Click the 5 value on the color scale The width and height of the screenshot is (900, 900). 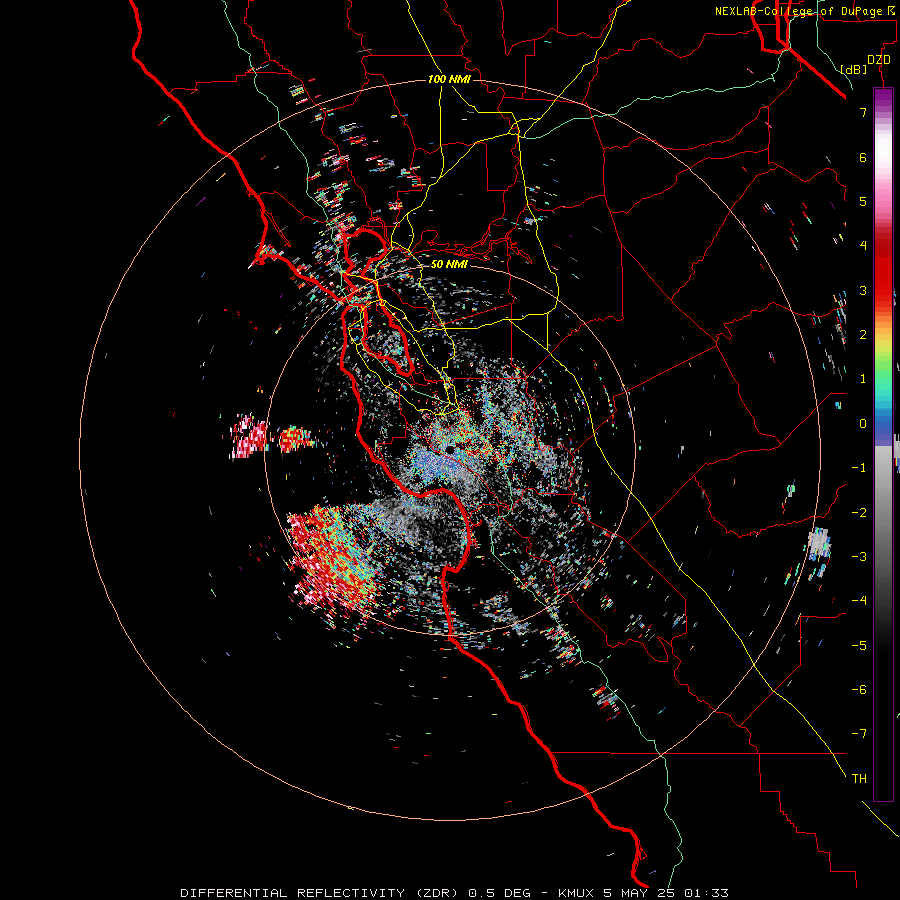coord(863,201)
